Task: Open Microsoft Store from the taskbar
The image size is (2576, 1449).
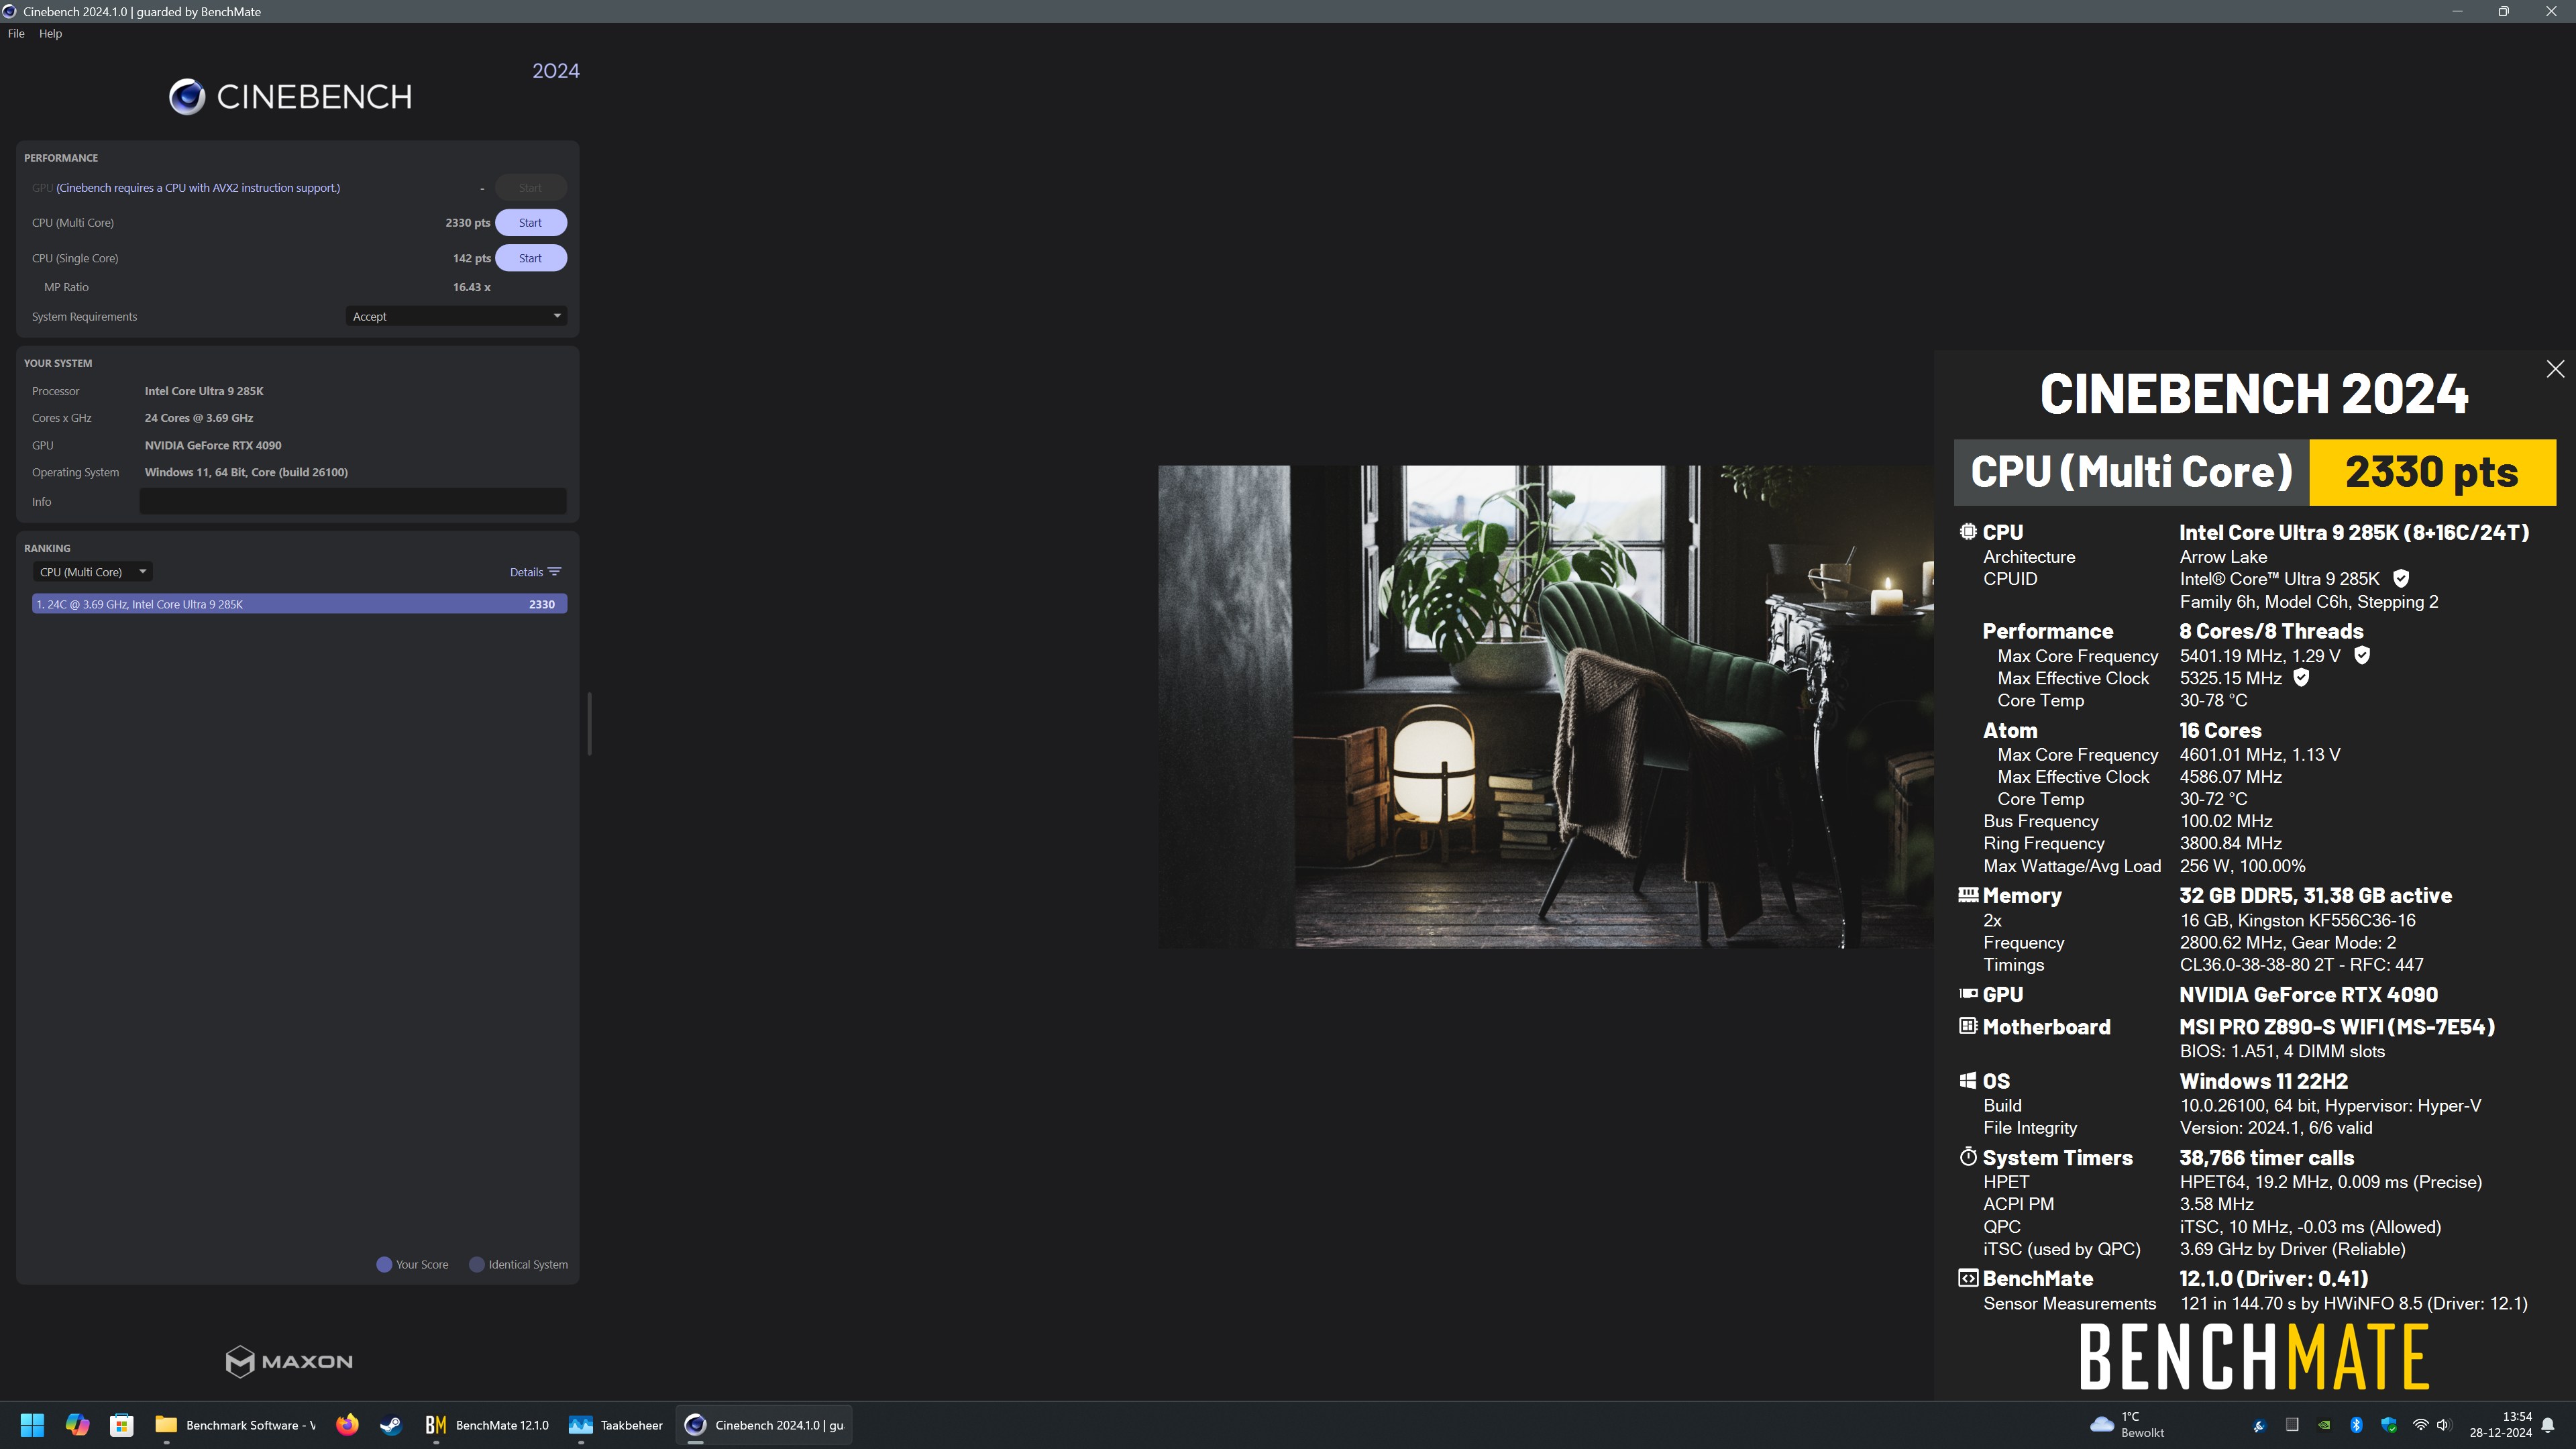Action: [122, 1425]
